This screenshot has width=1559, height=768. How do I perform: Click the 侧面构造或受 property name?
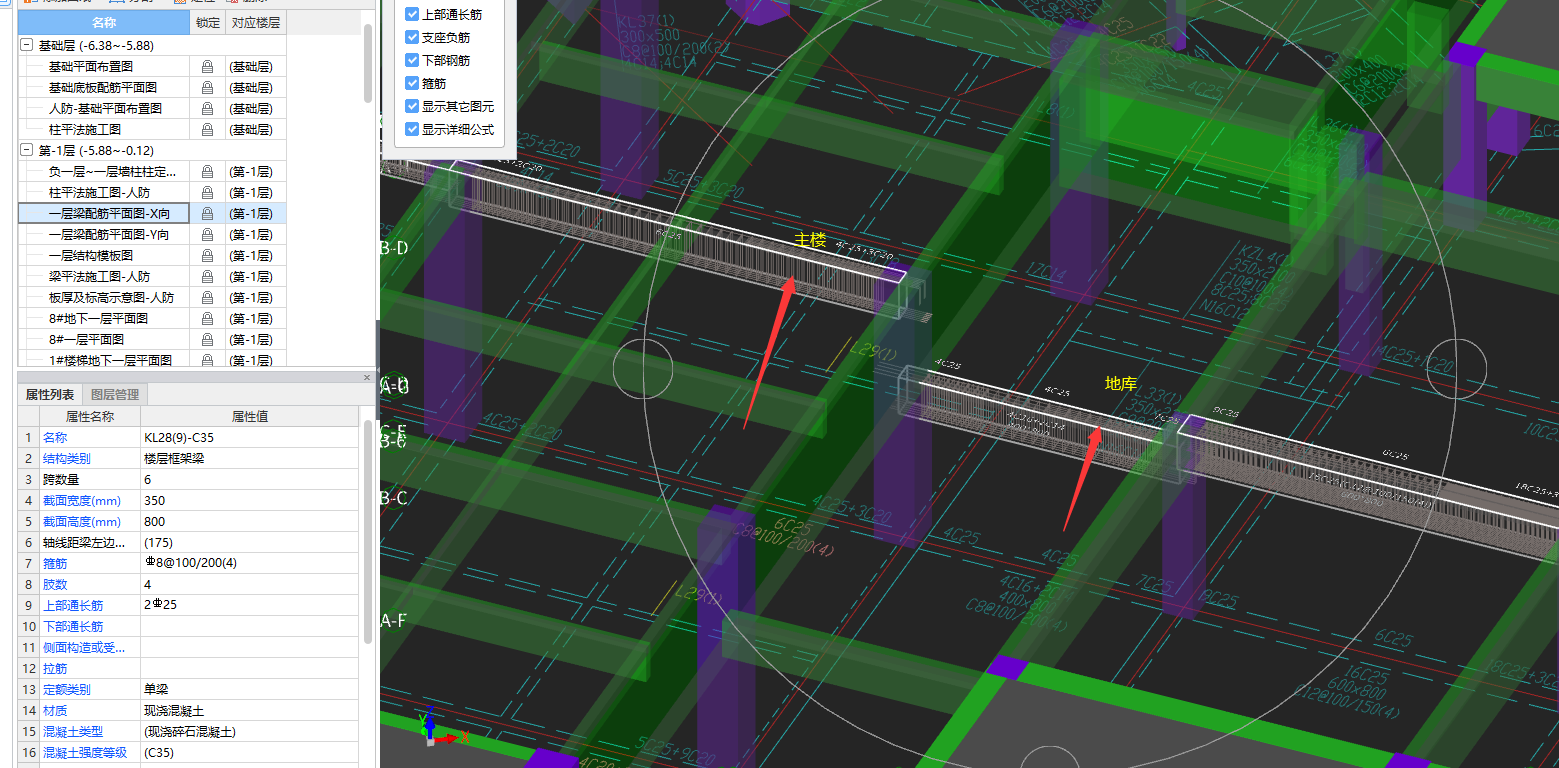pos(84,647)
